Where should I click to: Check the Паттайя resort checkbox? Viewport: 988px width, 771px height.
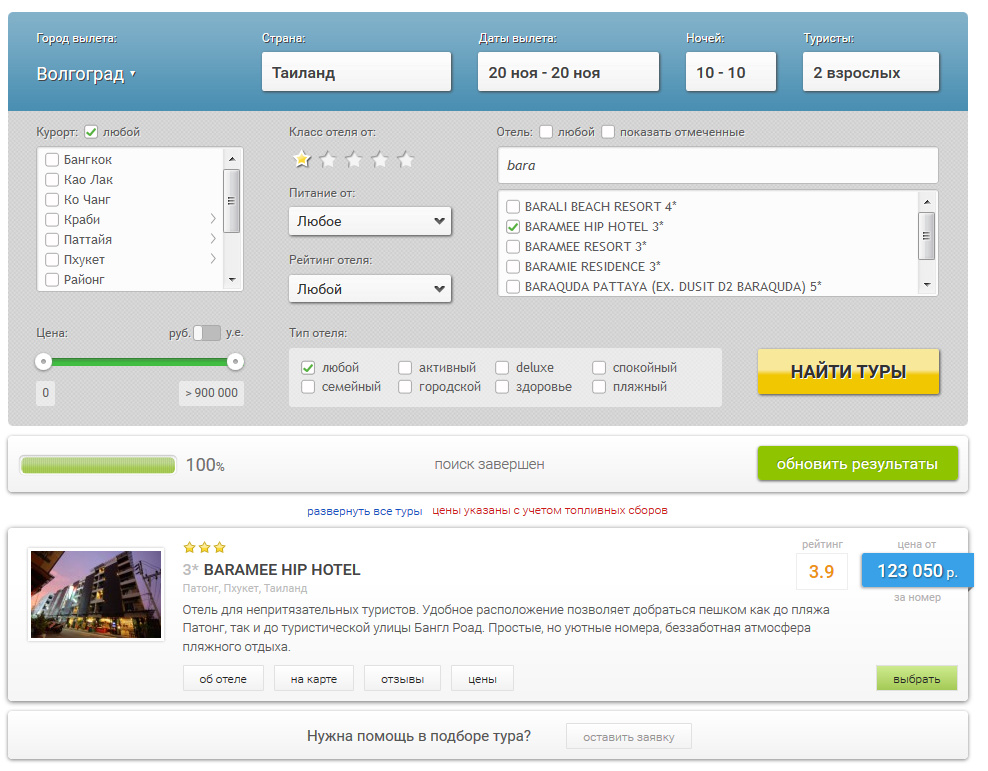click(52, 240)
